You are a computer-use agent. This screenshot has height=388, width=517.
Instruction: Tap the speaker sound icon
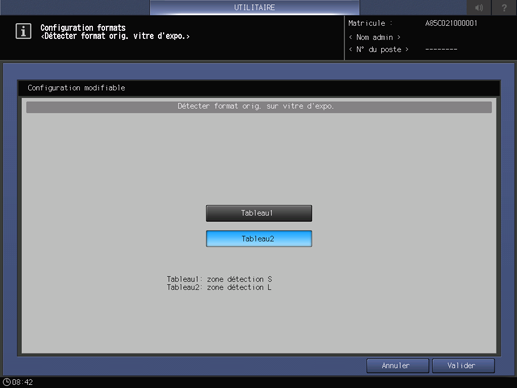click(x=479, y=7)
